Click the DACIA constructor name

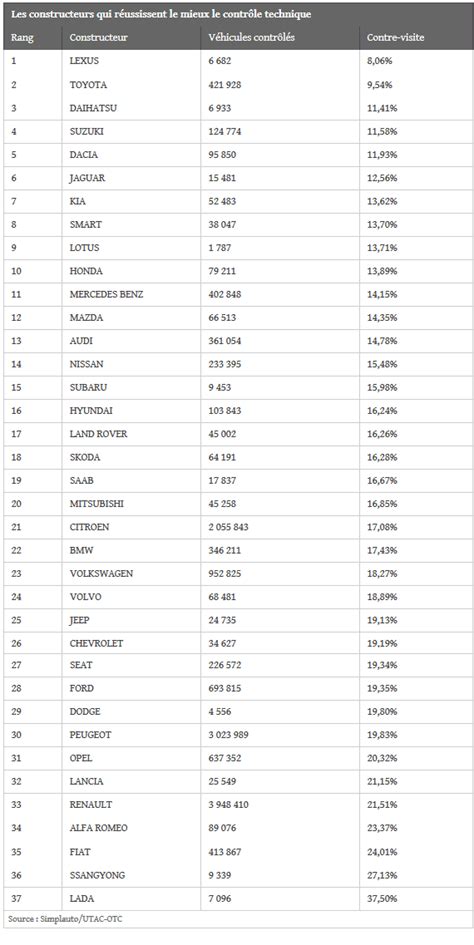[x=83, y=155]
